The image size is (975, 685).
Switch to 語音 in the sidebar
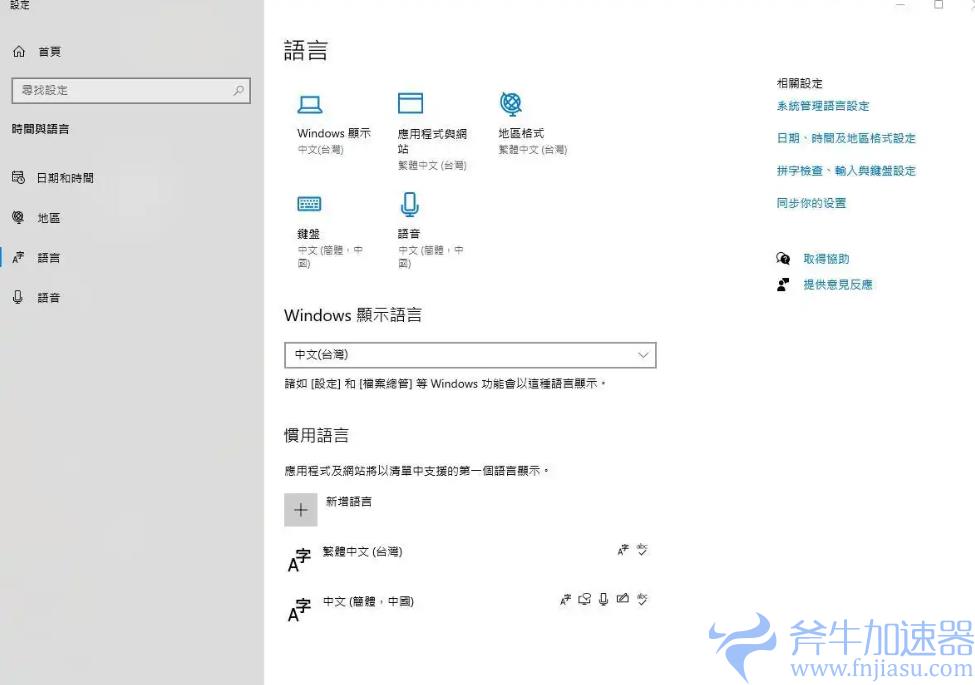pyautogui.click(x=49, y=298)
